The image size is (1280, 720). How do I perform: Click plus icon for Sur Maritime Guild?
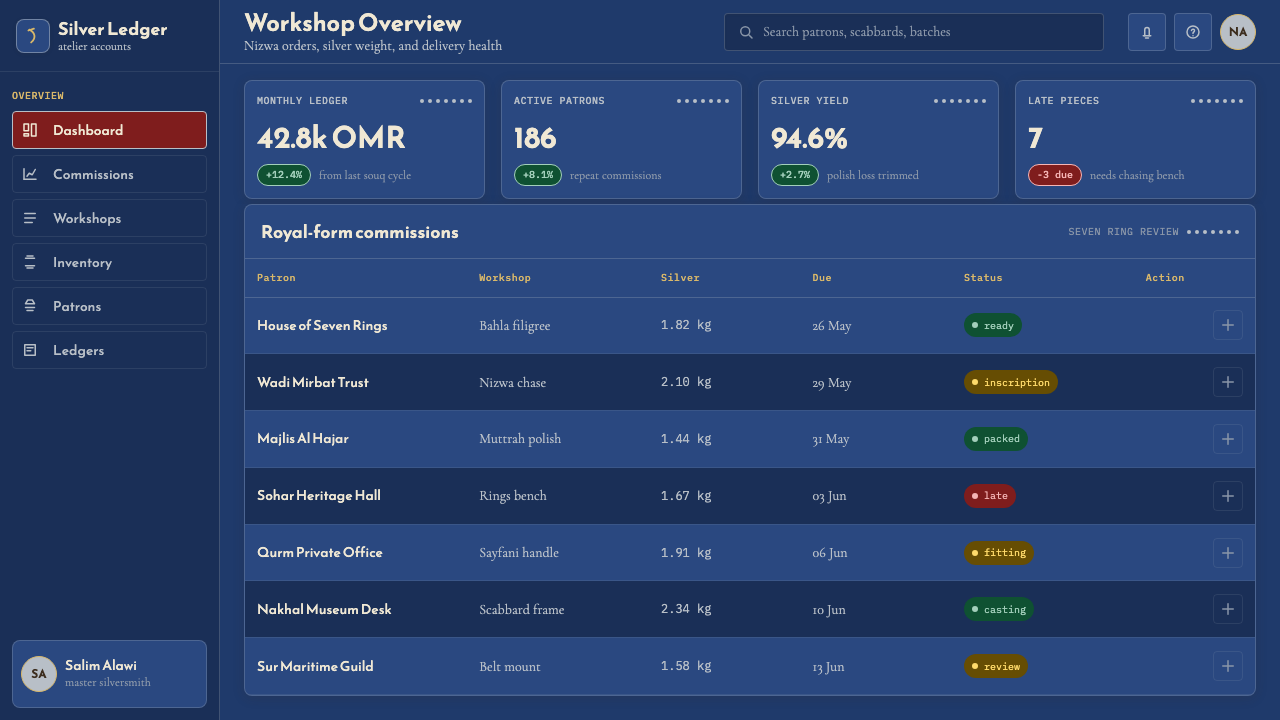coord(1228,666)
